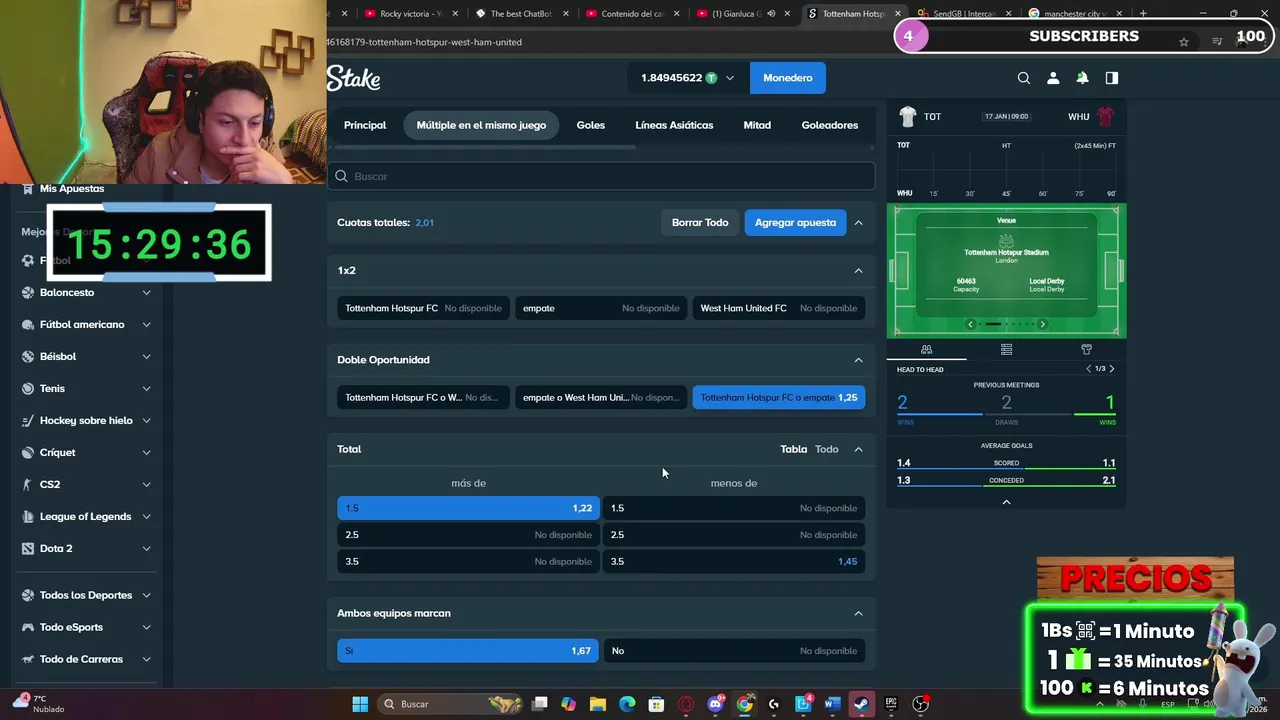Open head-to-head stats tab icon

[x=926, y=349]
